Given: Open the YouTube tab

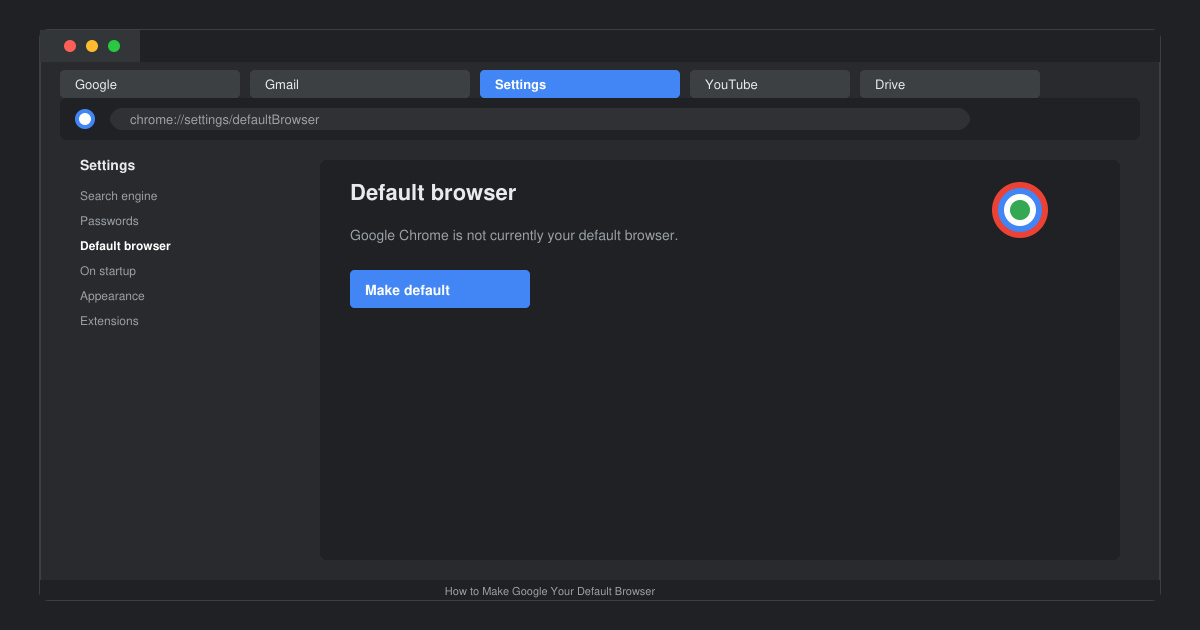Looking at the screenshot, I should coord(770,84).
